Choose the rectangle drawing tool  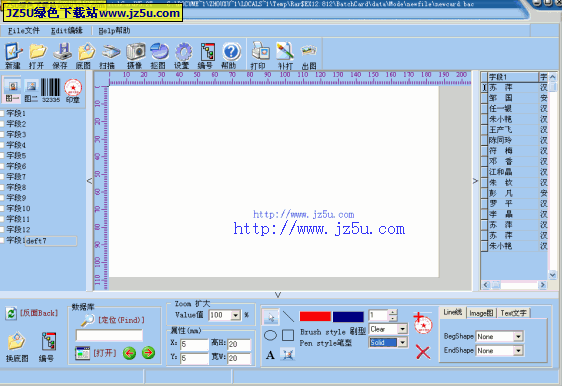[288, 335]
